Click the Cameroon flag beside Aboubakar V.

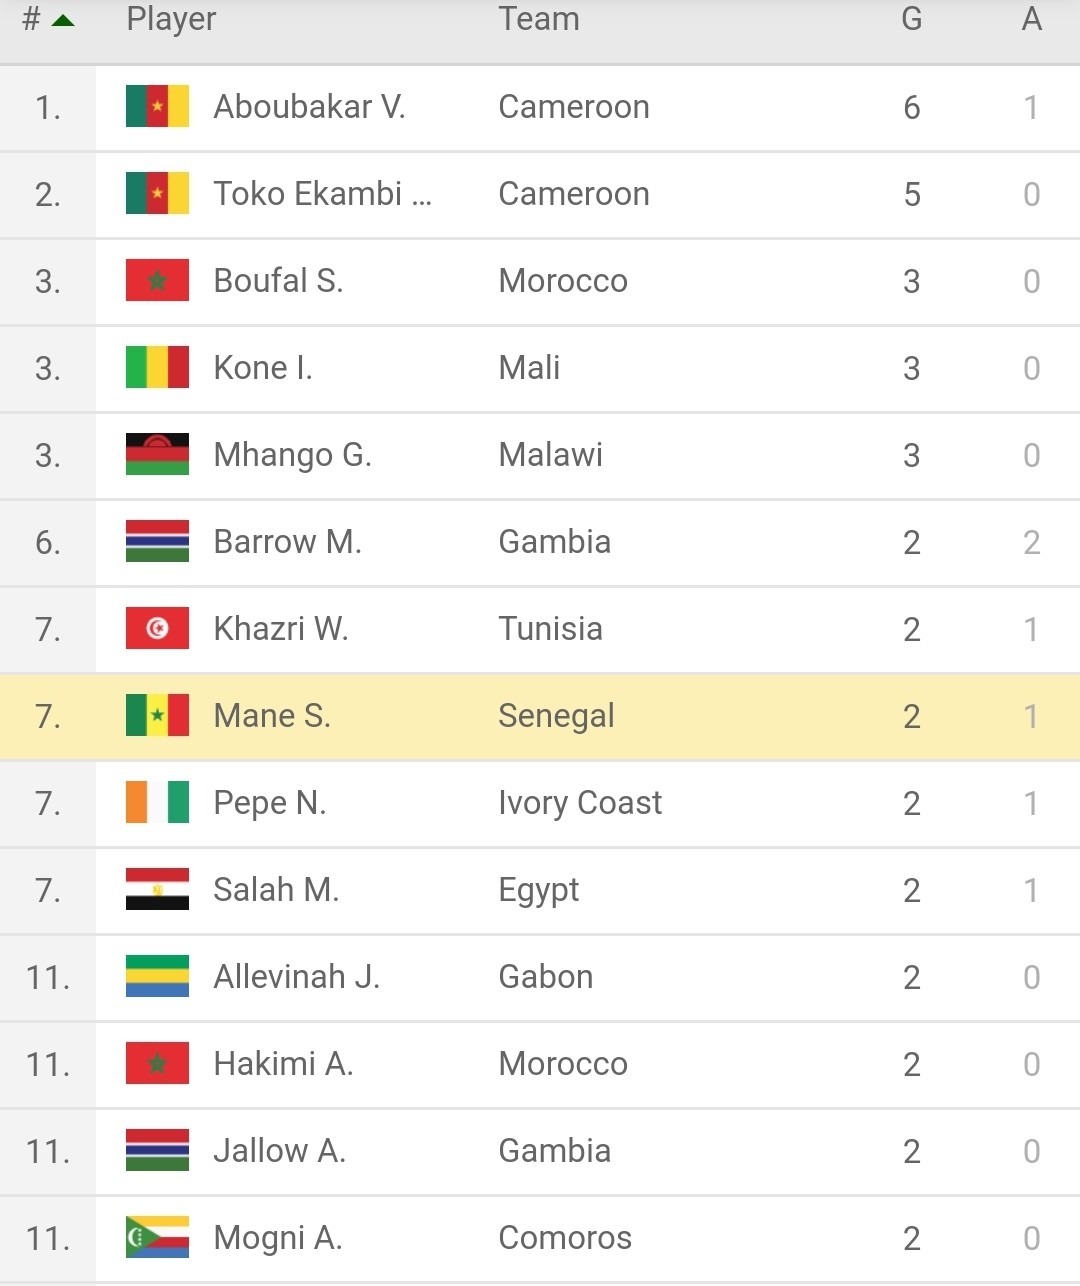(x=157, y=106)
